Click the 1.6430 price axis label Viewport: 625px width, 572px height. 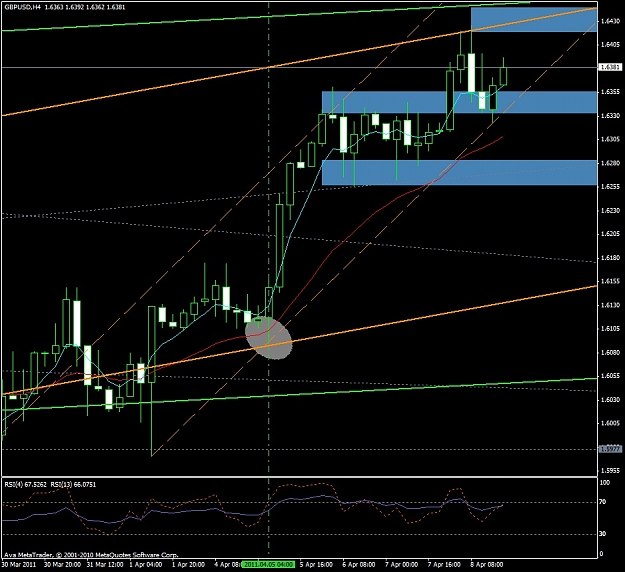tap(610, 21)
